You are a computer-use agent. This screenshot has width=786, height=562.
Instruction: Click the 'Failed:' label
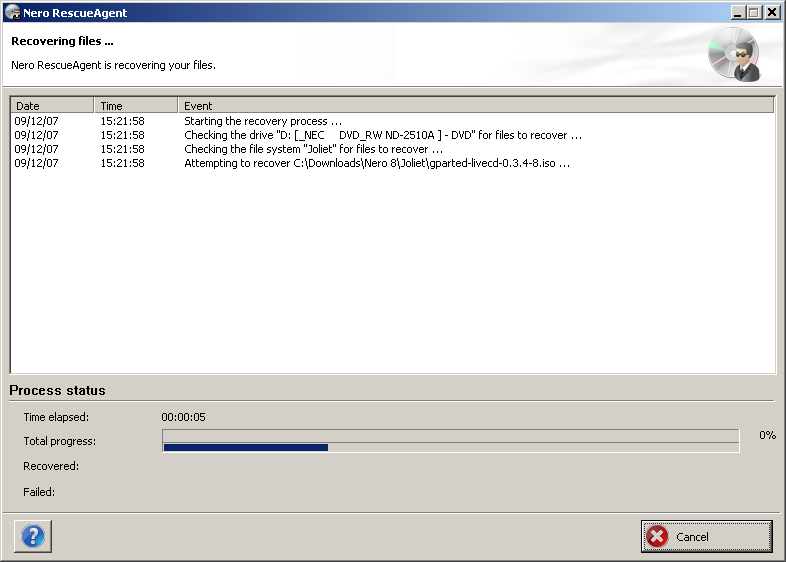39,492
